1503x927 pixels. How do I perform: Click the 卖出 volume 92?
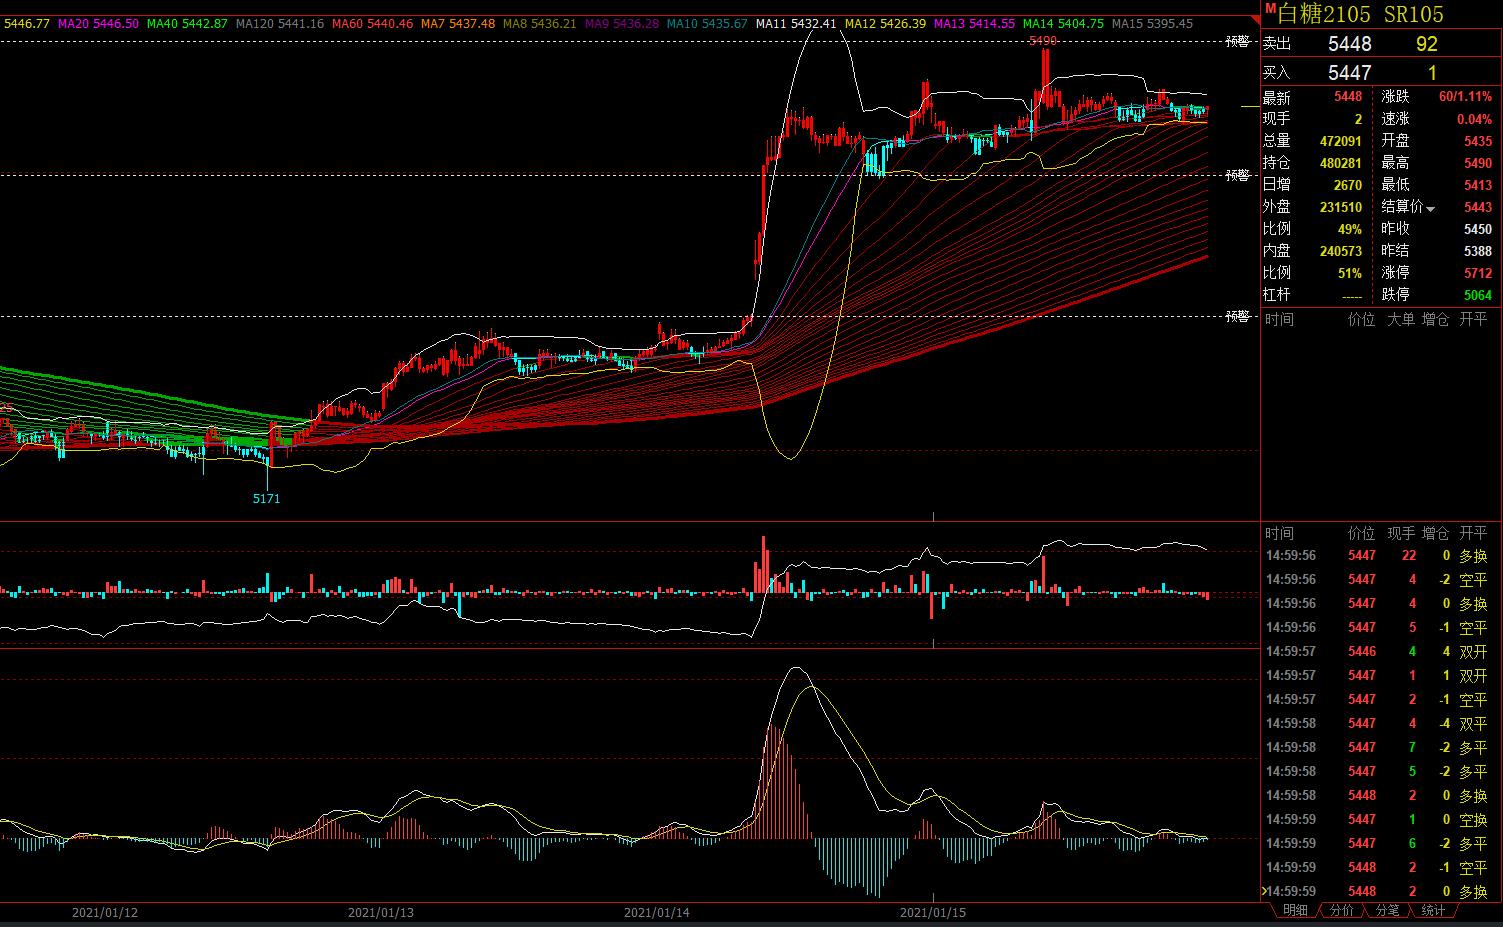coord(1427,44)
